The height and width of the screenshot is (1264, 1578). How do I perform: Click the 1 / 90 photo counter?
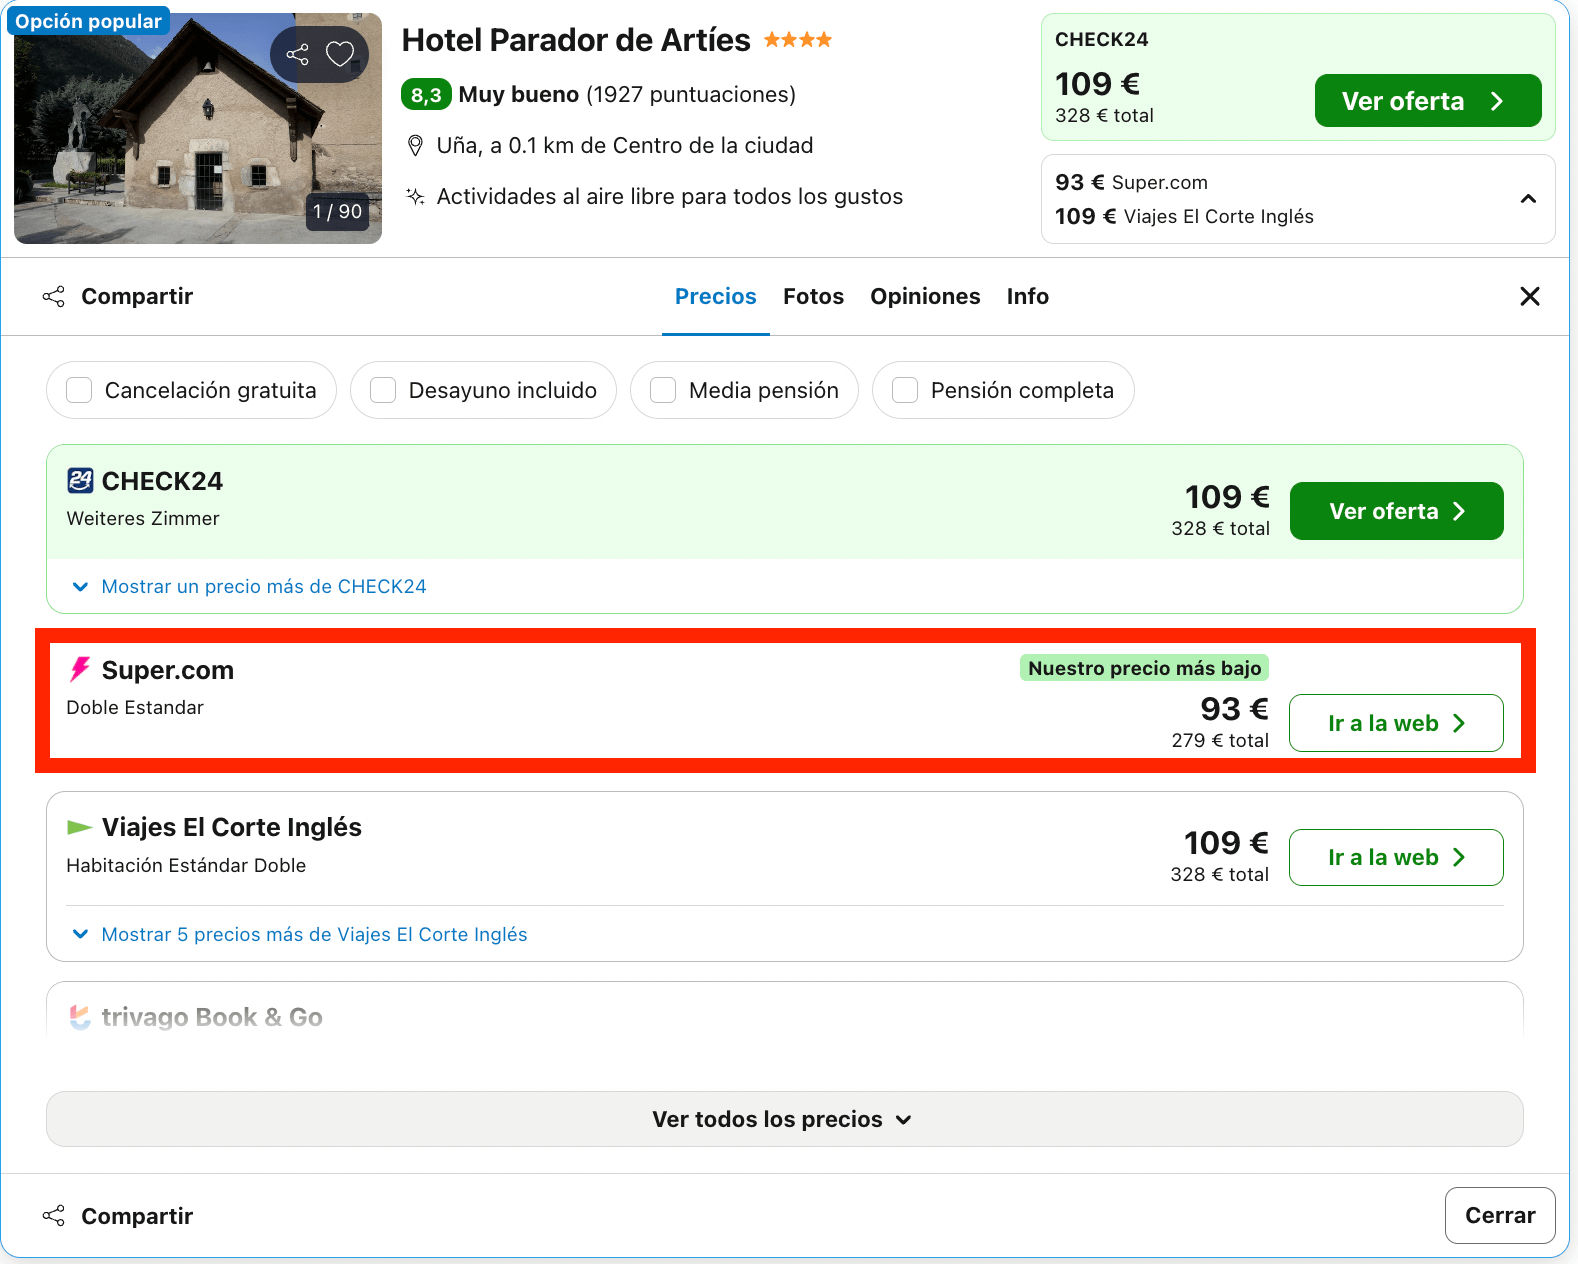click(x=337, y=211)
